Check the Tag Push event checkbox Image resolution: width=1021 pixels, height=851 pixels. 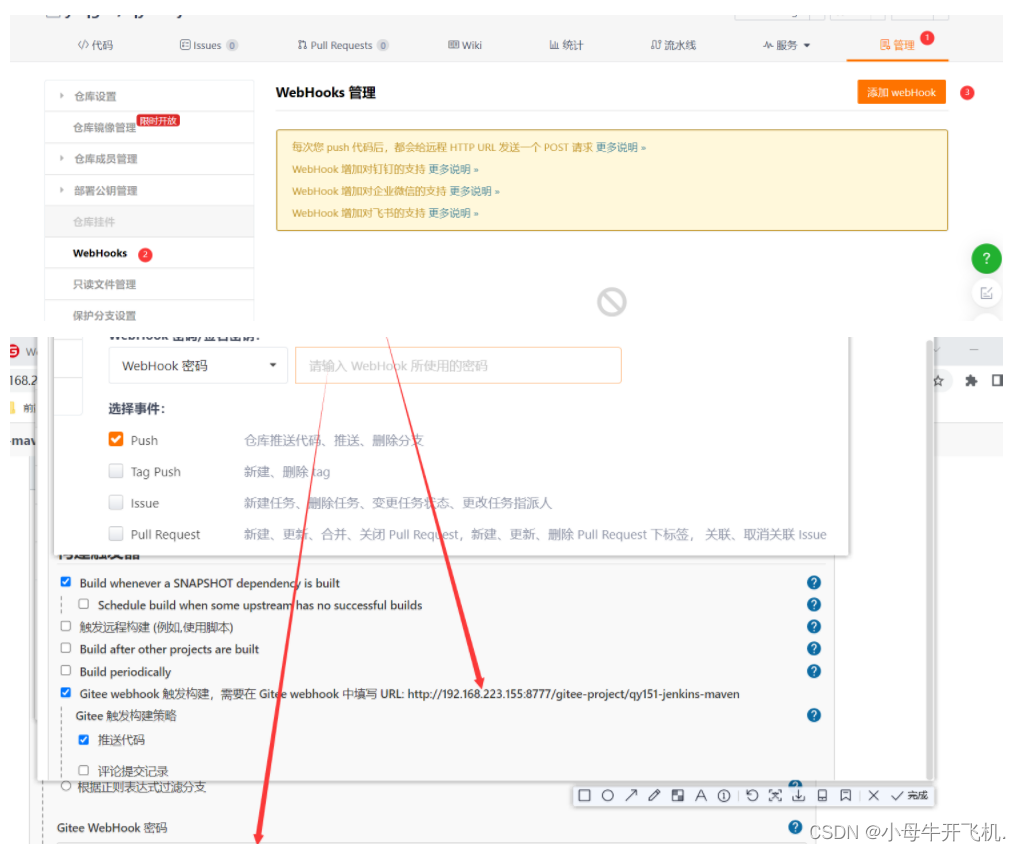(x=116, y=471)
